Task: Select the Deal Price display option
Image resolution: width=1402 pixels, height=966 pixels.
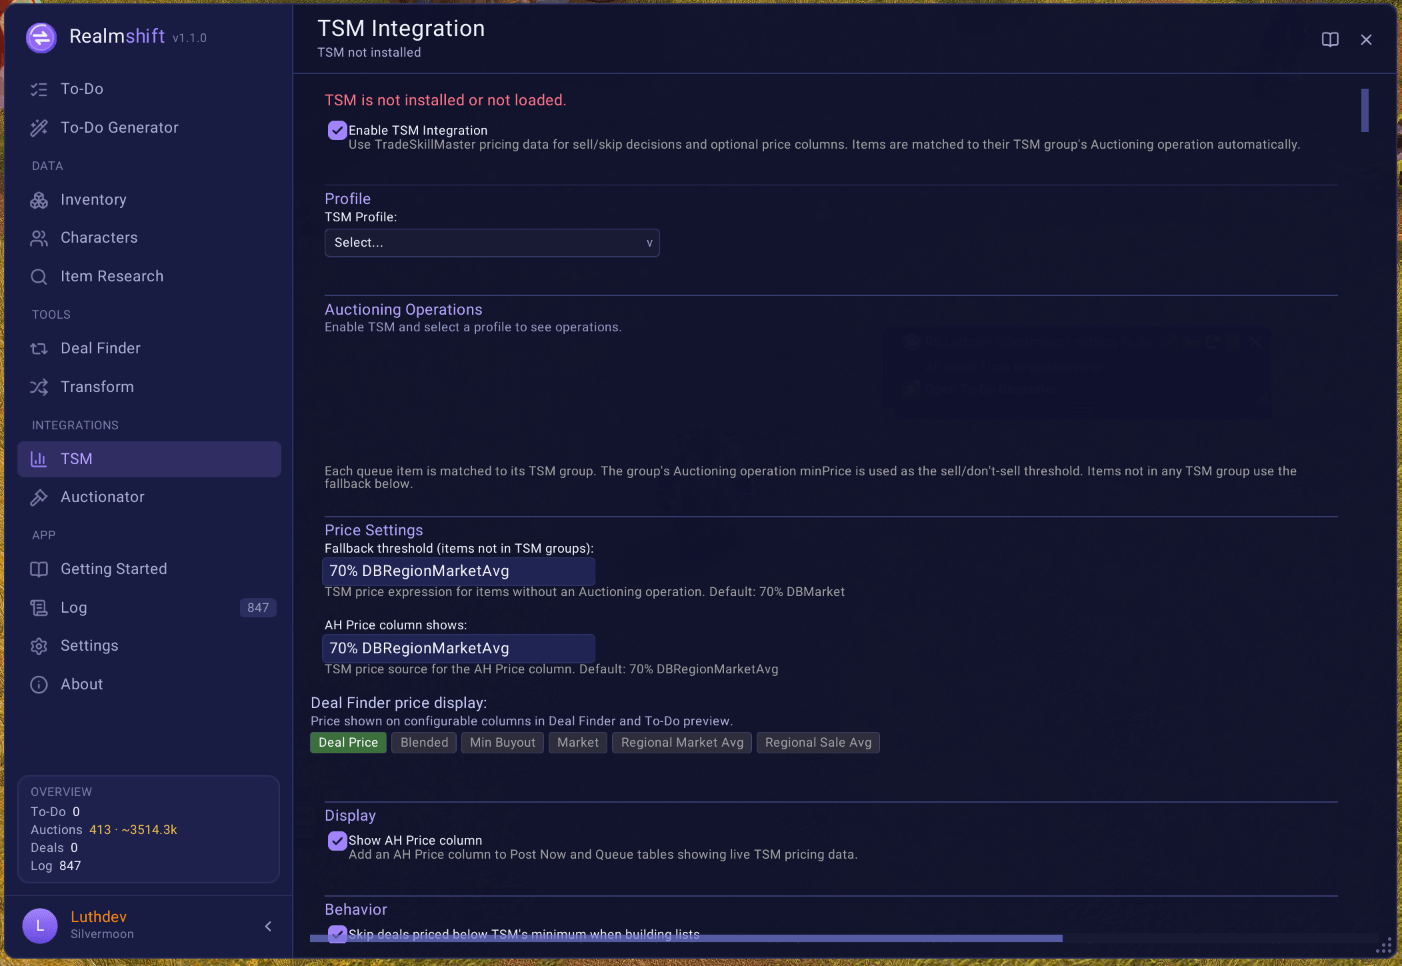Action: click(348, 743)
